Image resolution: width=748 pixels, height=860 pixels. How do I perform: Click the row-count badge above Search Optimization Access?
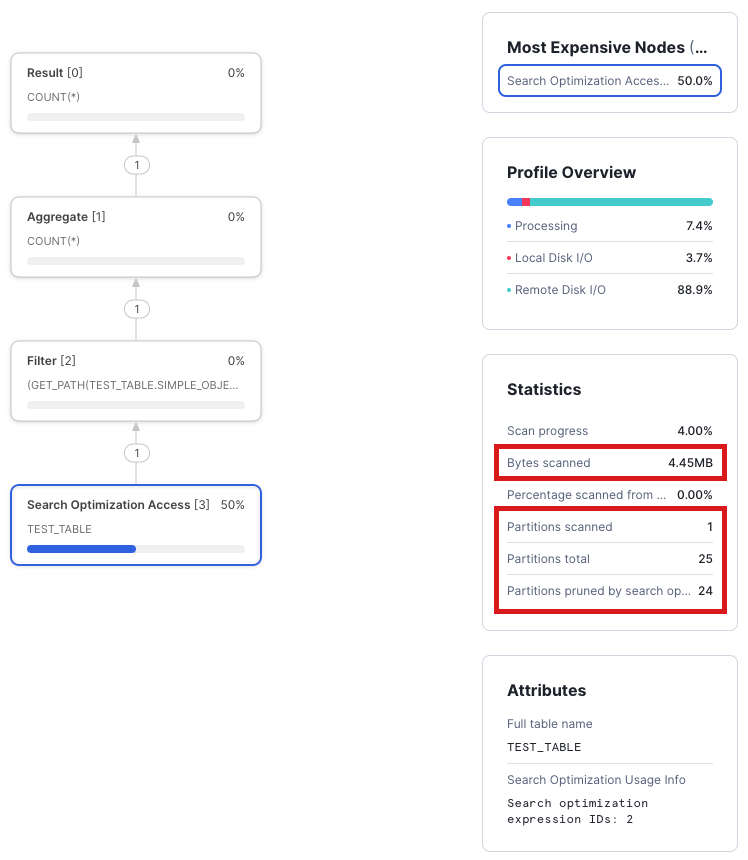[136, 453]
